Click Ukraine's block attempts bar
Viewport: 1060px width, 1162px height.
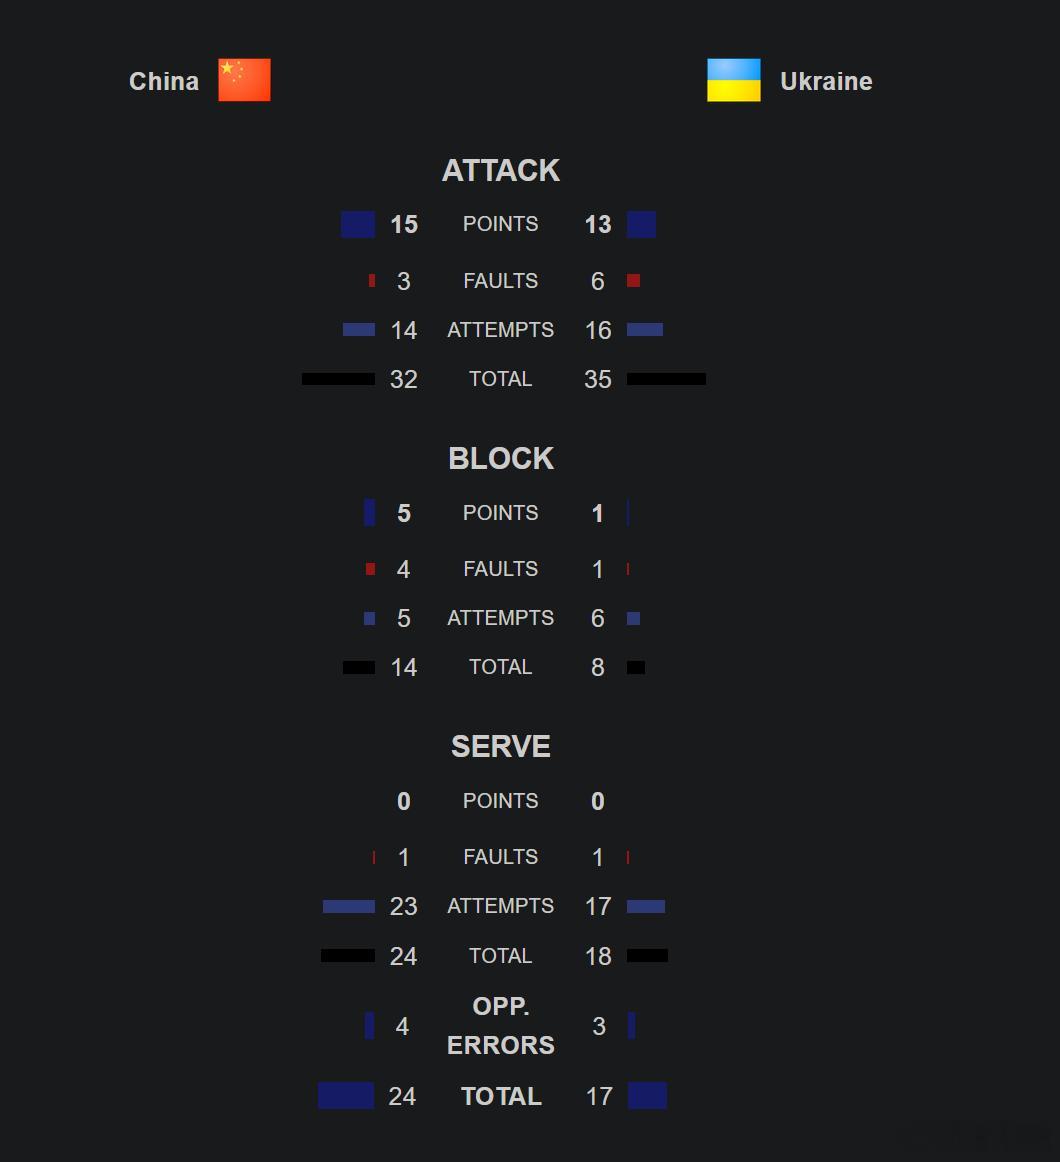(633, 618)
